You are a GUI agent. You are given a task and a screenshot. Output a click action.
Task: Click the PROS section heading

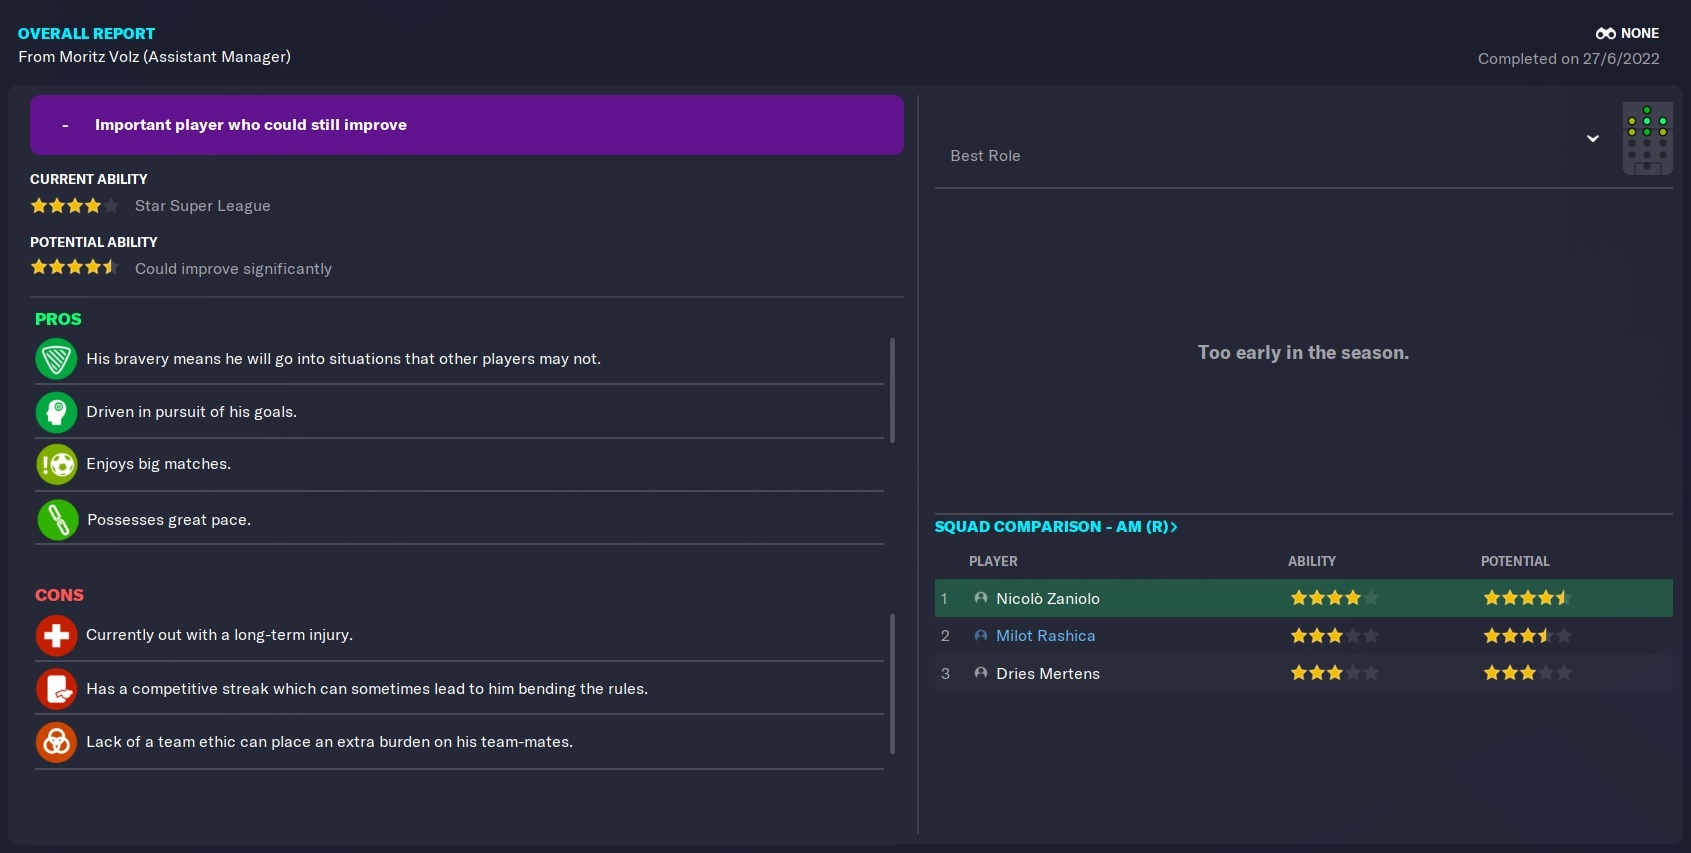58,319
